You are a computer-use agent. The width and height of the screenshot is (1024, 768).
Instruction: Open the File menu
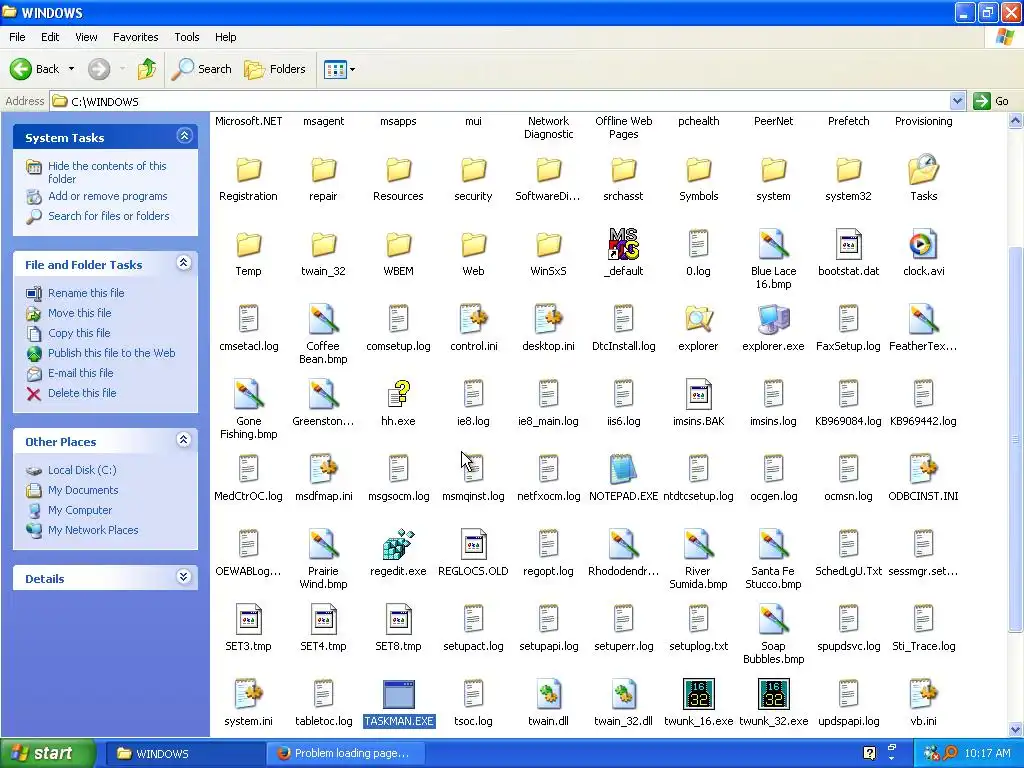point(17,37)
